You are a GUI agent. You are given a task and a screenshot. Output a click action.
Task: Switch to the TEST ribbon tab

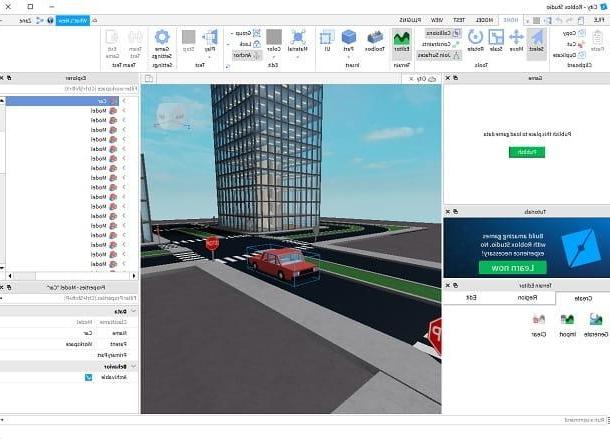coord(459,20)
